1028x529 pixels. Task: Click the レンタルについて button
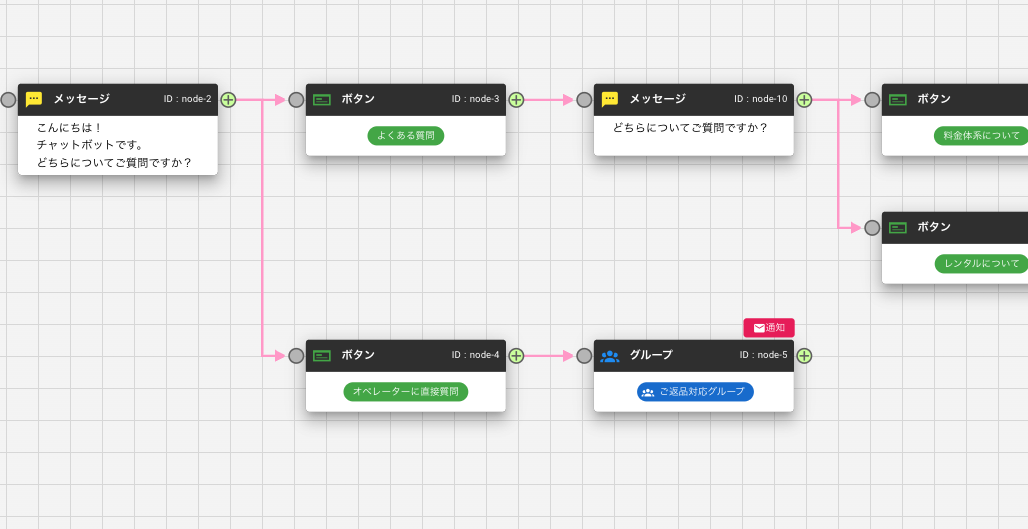[981, 264]
